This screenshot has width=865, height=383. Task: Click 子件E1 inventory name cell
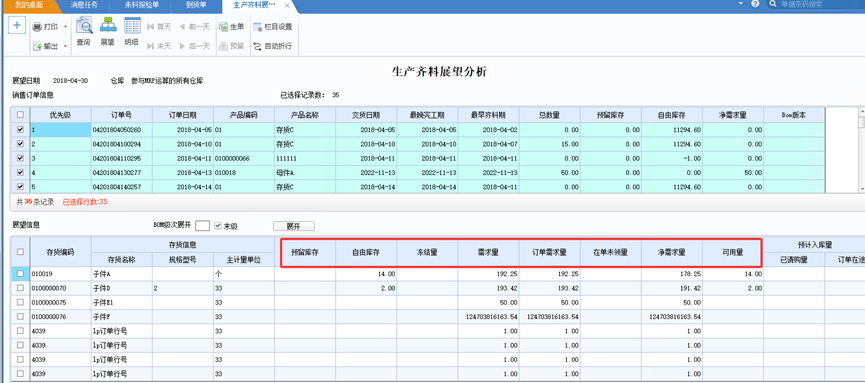click(122, 302)
